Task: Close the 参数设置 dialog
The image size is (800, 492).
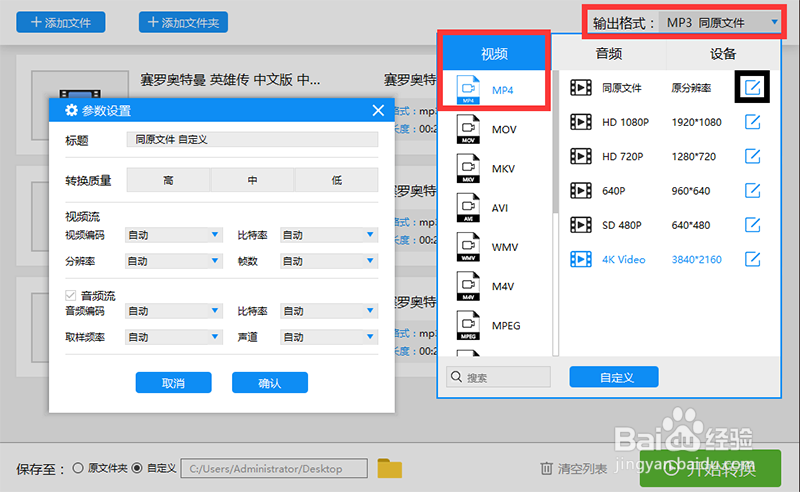Action: click(x=378, y=110)
